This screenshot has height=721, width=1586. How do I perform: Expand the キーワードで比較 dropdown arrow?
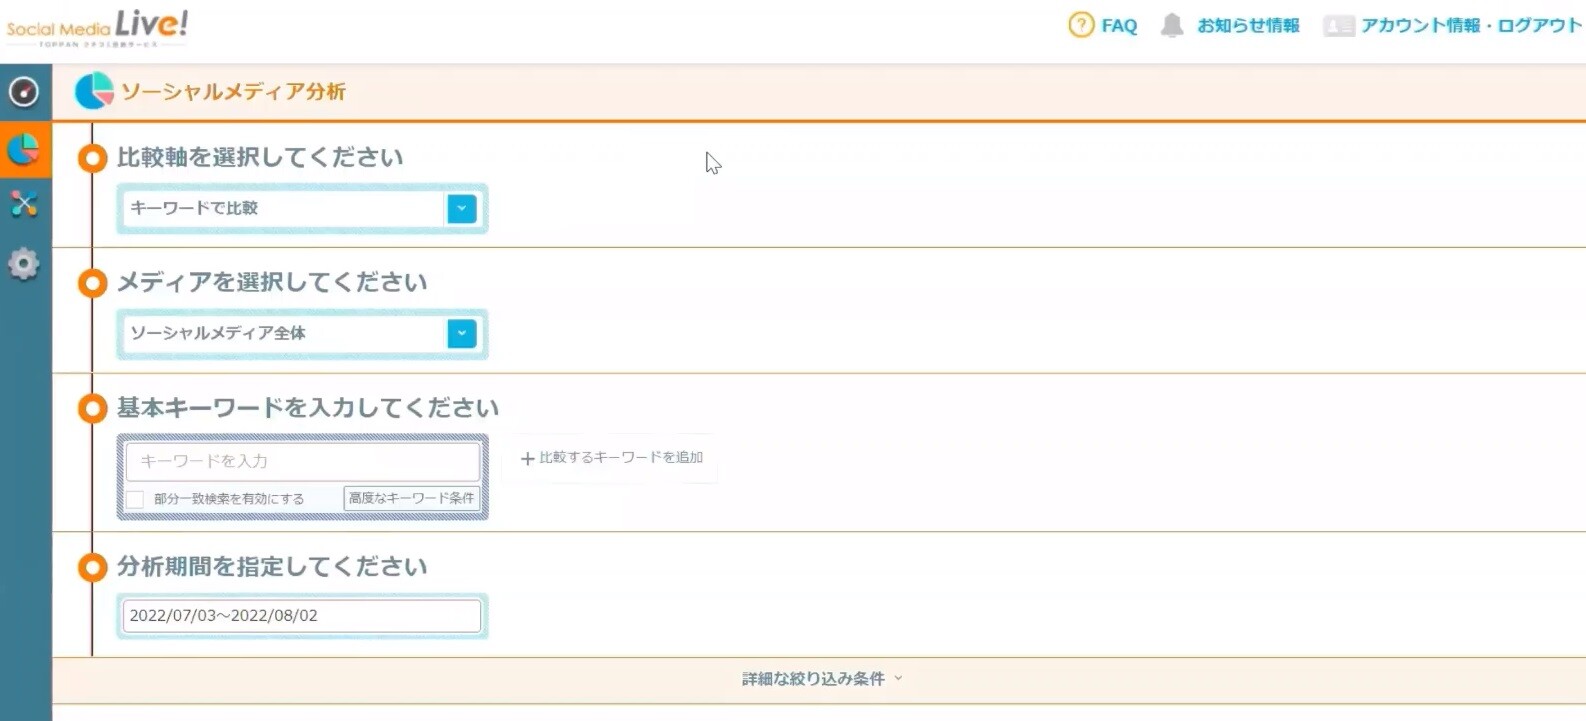click(x=462, y=208)
